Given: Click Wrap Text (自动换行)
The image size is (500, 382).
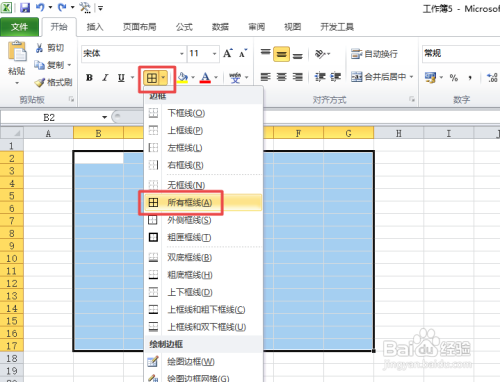Looking at the screenshot, I should [x=374, y=54].
